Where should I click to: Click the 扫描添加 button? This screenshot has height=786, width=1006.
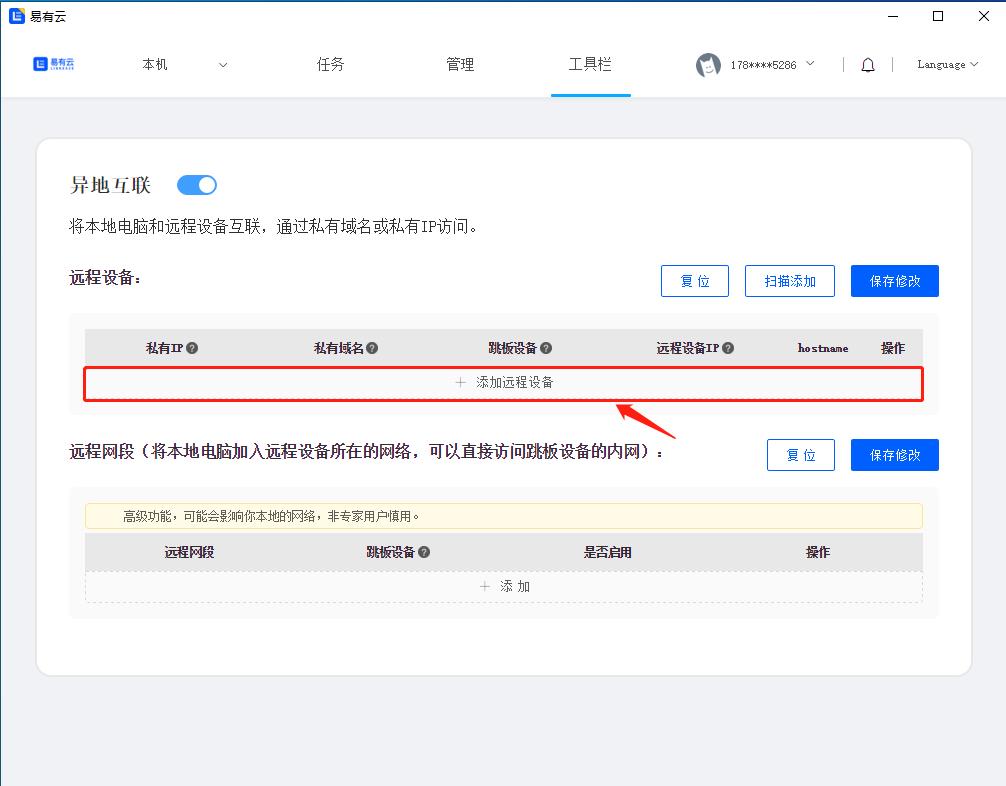790,281
